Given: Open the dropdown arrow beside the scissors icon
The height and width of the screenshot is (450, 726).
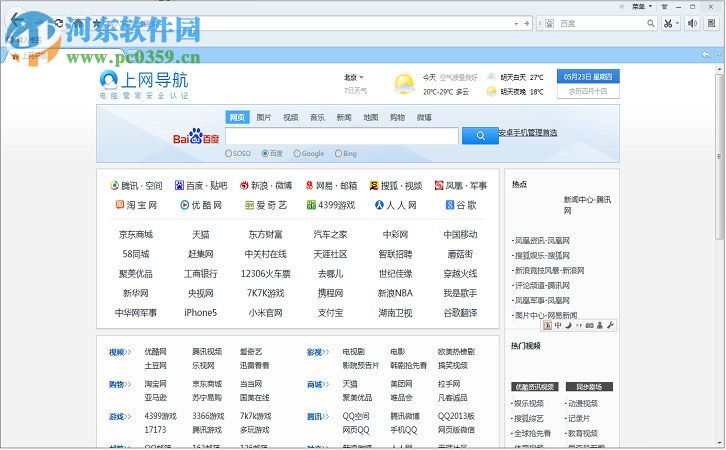Looking at the screenshot, I should point(677,23).
